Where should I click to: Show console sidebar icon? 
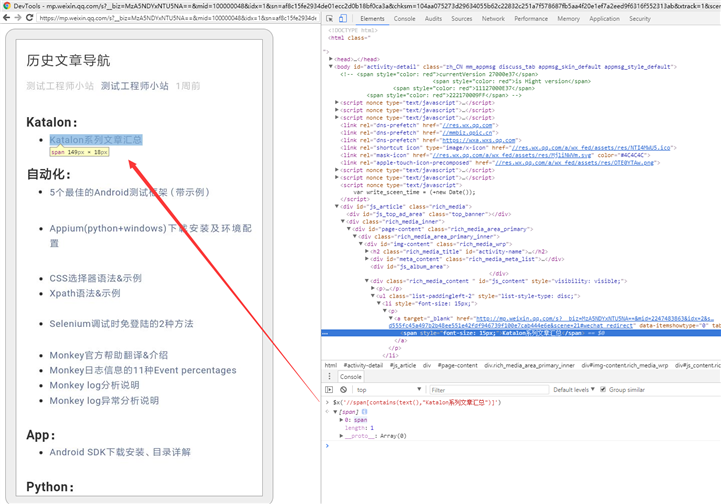[x=329, y=389]
